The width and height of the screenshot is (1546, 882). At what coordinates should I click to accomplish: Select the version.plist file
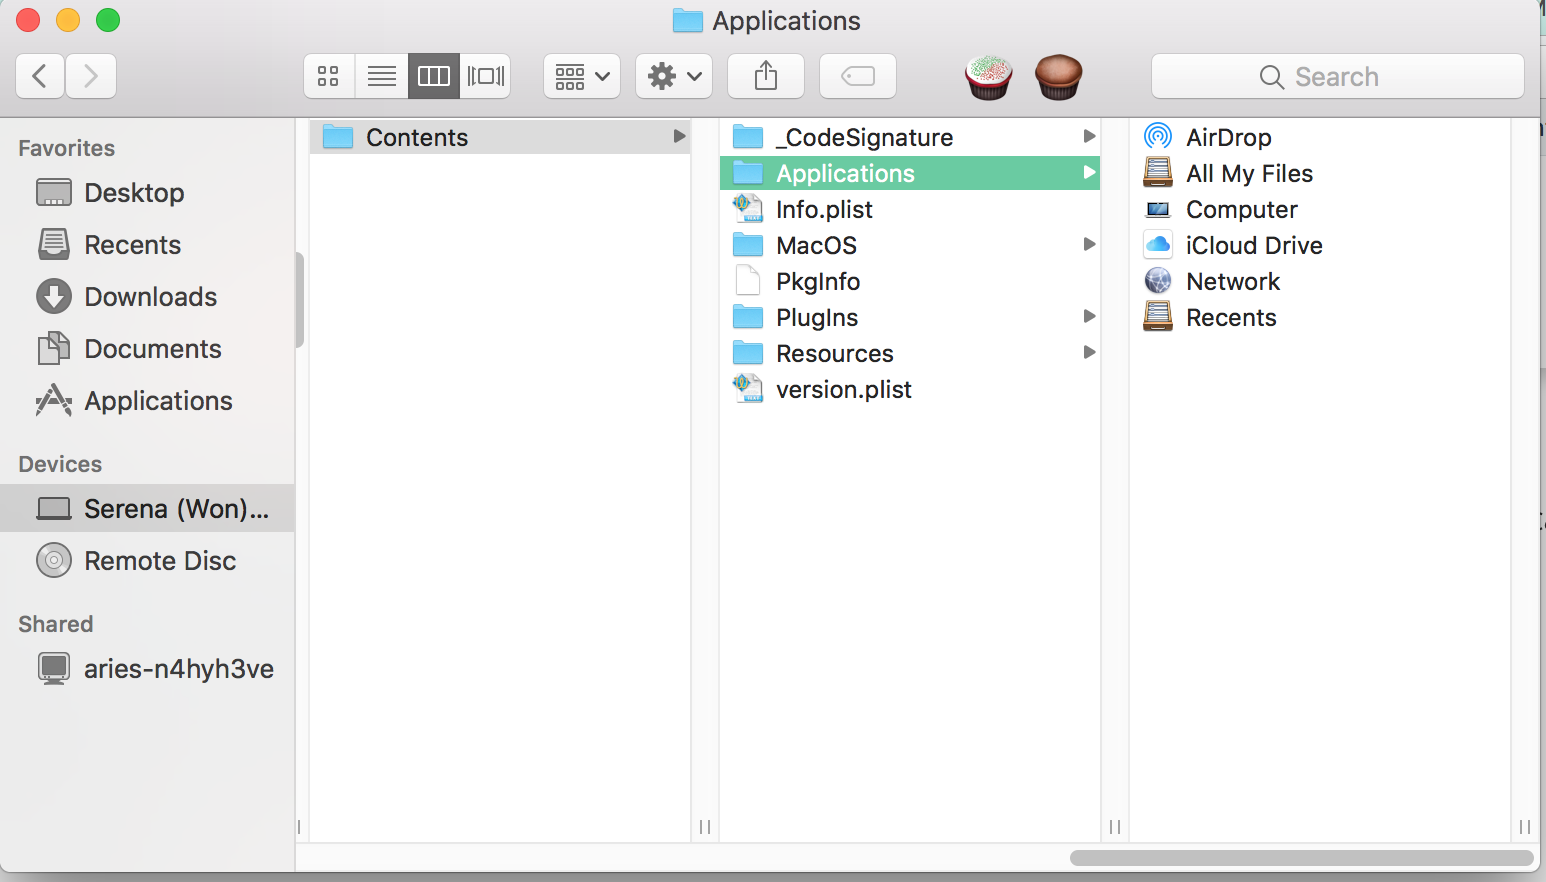click(x=910, y=389)
